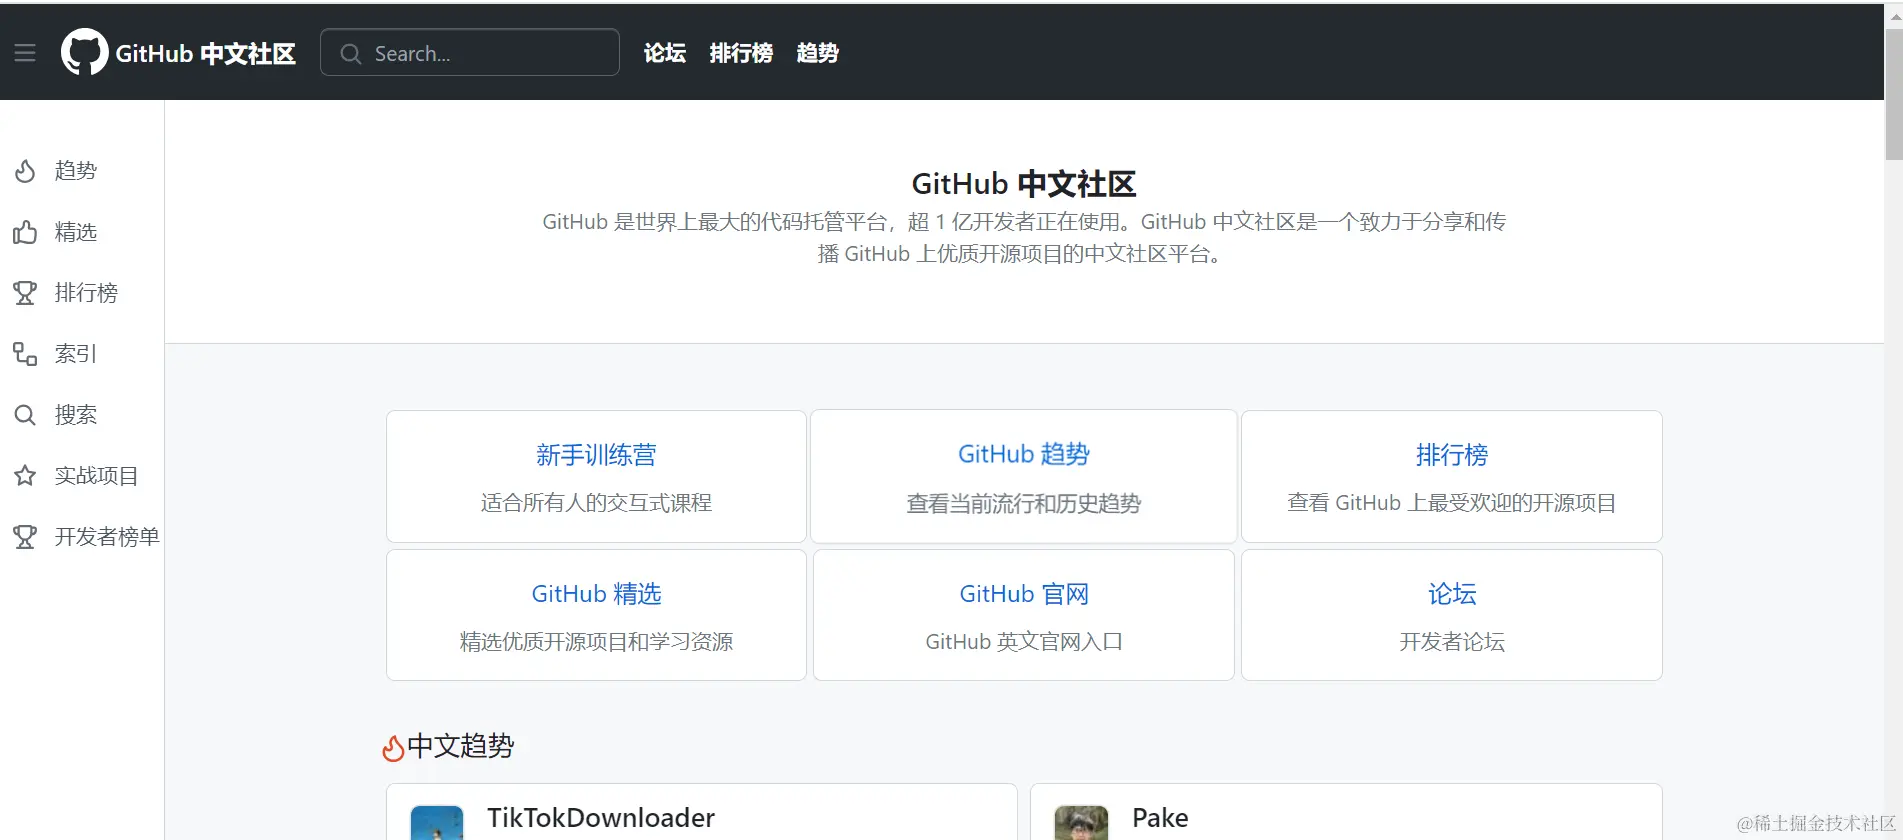Screen dimensions: 1903x840
Task: Open the 论坛 card link
Action: coord(1452,594)
